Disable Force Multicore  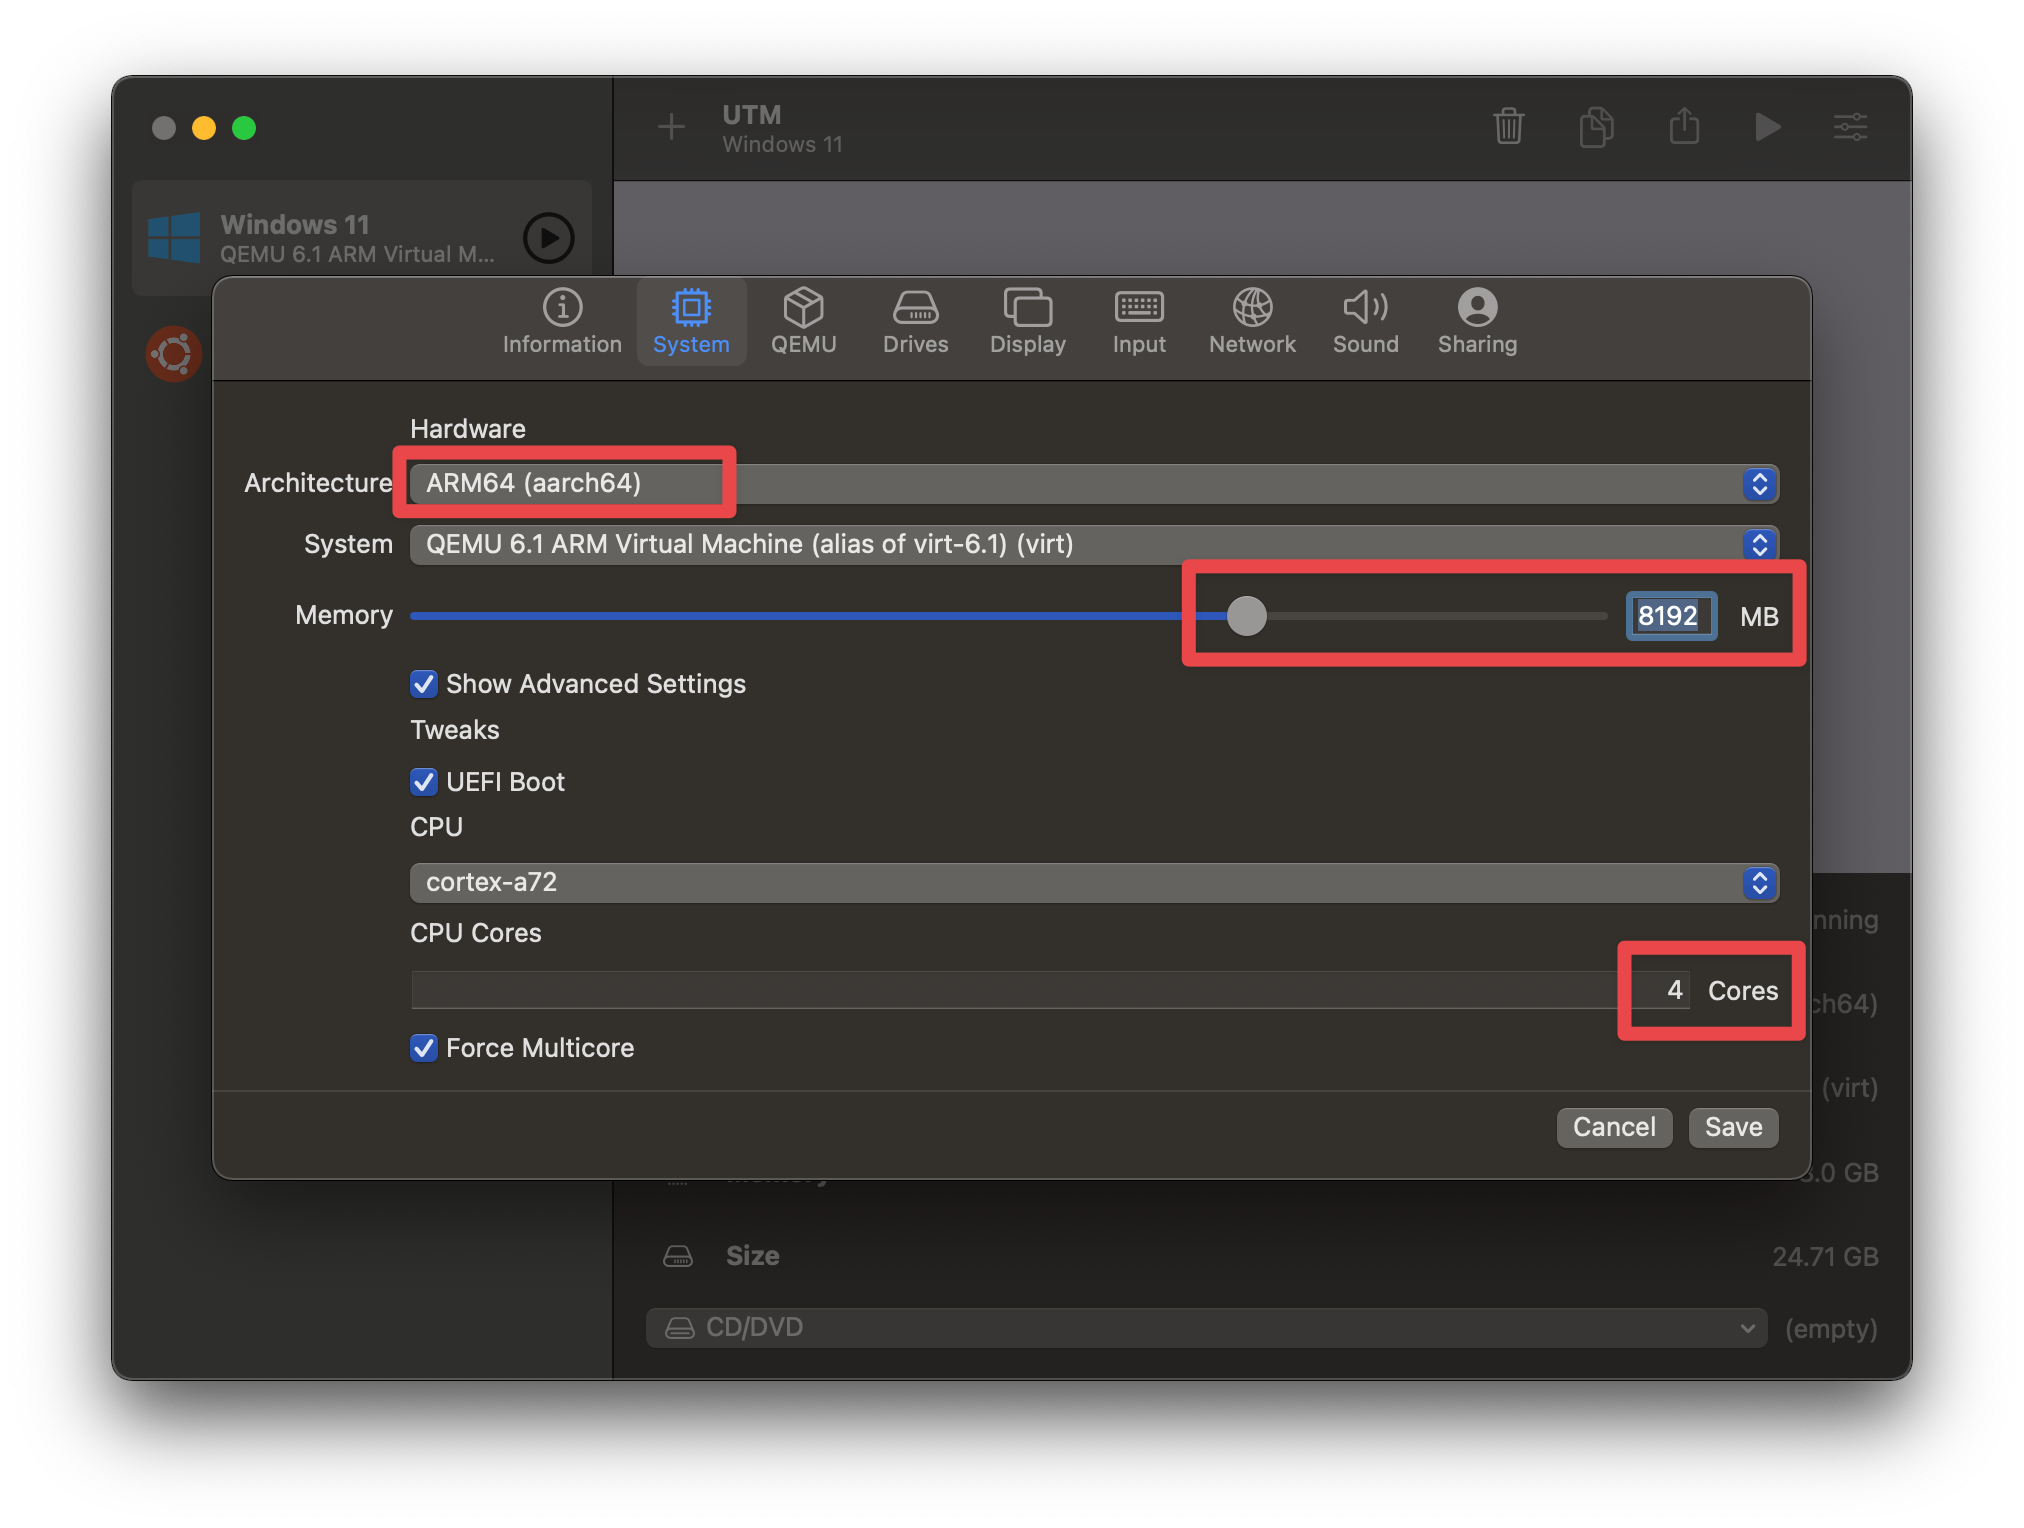423,1048
